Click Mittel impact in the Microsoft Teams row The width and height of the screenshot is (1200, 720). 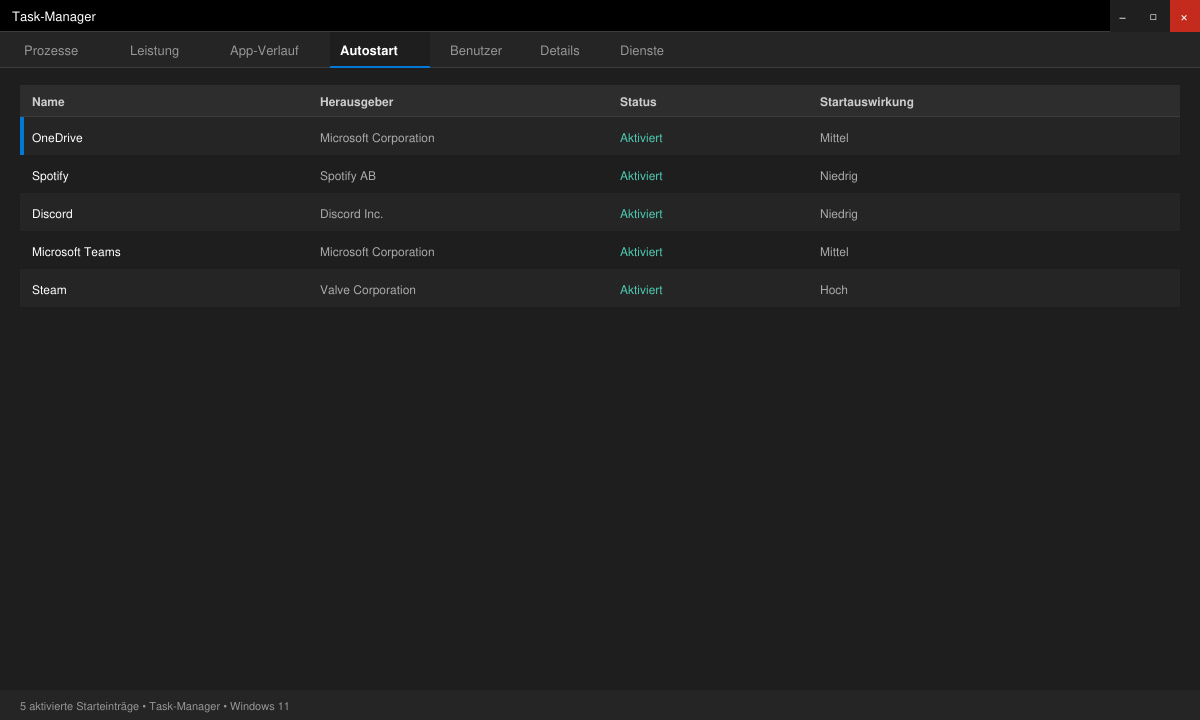(834, 252)
